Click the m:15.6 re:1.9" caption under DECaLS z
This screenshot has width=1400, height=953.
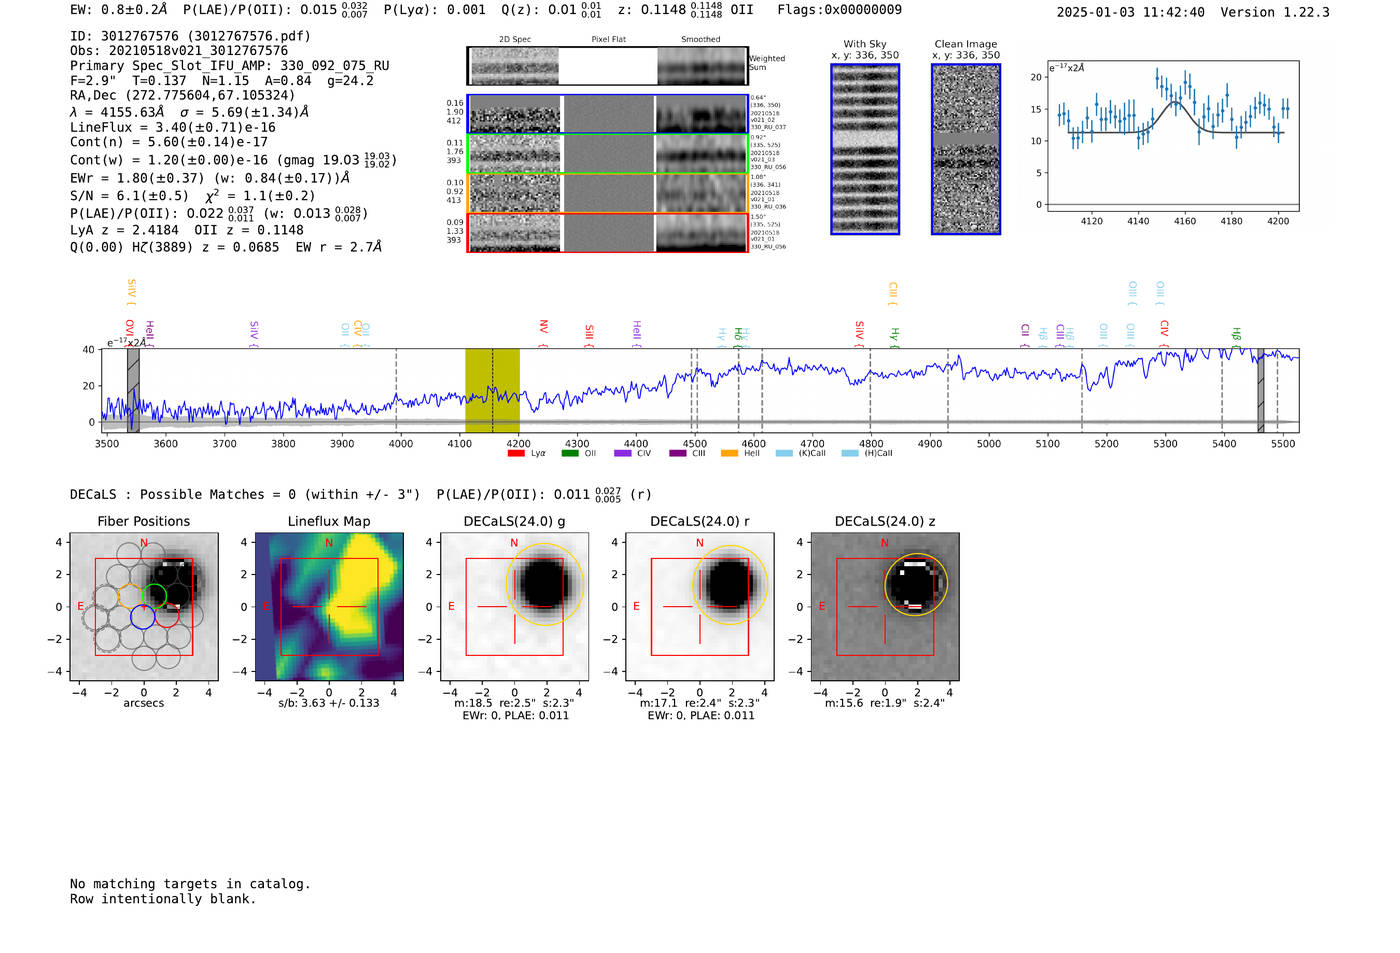(x=885, y=703)
